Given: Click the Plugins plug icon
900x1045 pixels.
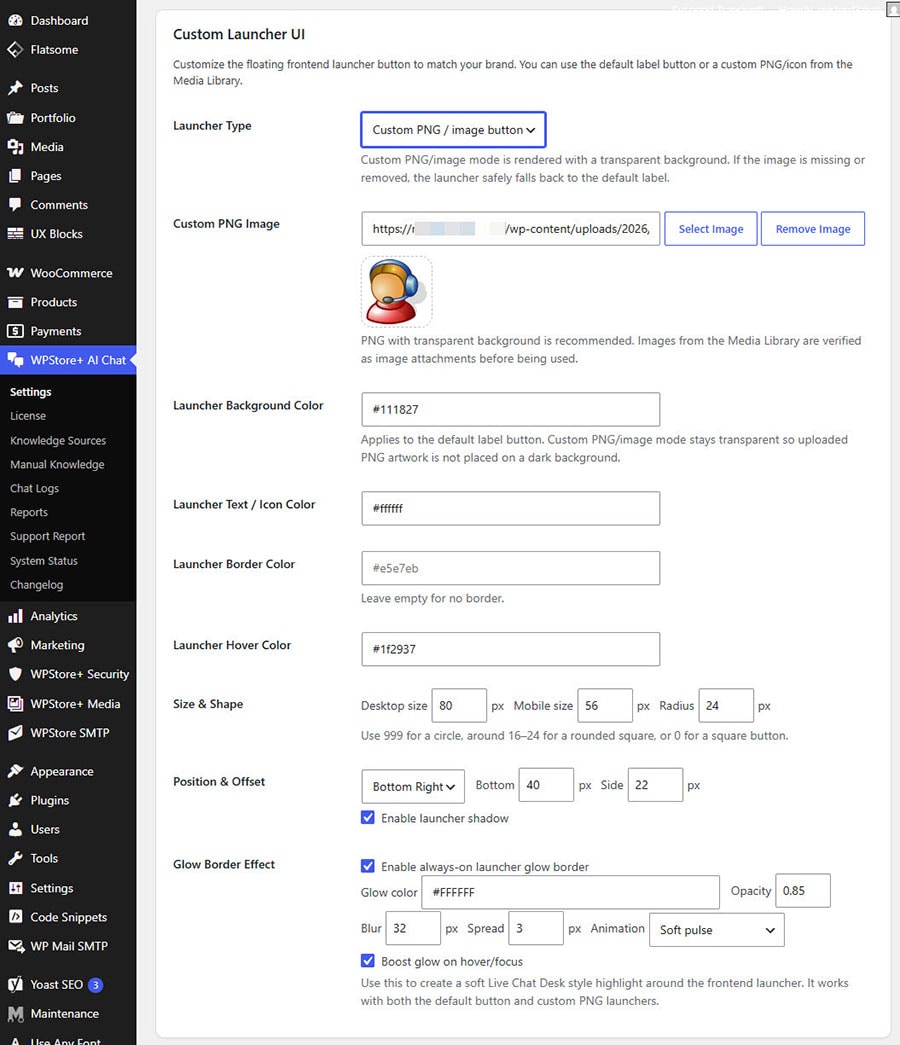Looking at the screenshot, I should coord(15,800).
